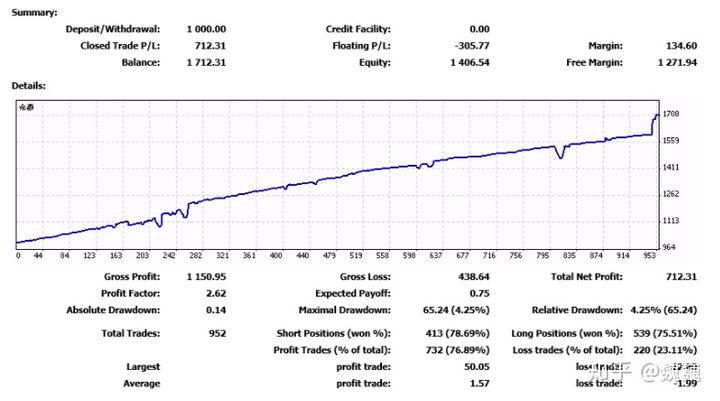Select the Gross Profit value 1 150.95
720x401 pixels.
tap(206, 277)
